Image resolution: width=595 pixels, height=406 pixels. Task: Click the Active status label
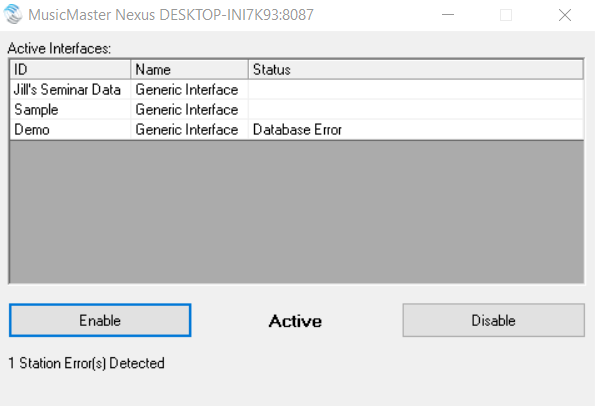(295, 321)
